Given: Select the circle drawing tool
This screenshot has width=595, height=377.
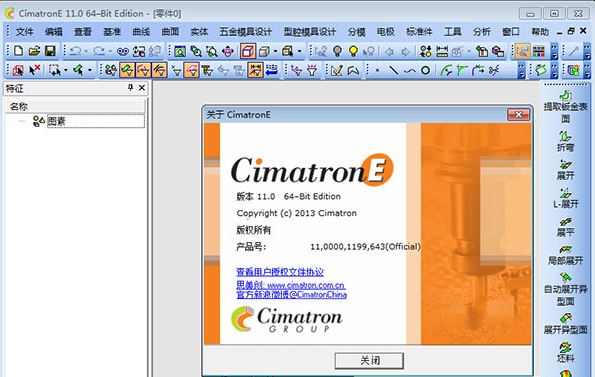Looking at the screenshot, I should [x=425, y=70].
